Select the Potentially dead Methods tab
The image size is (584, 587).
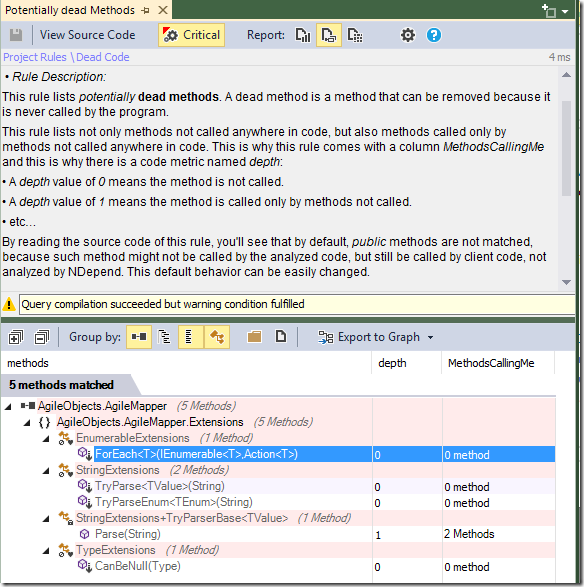[x=70, y=10]
